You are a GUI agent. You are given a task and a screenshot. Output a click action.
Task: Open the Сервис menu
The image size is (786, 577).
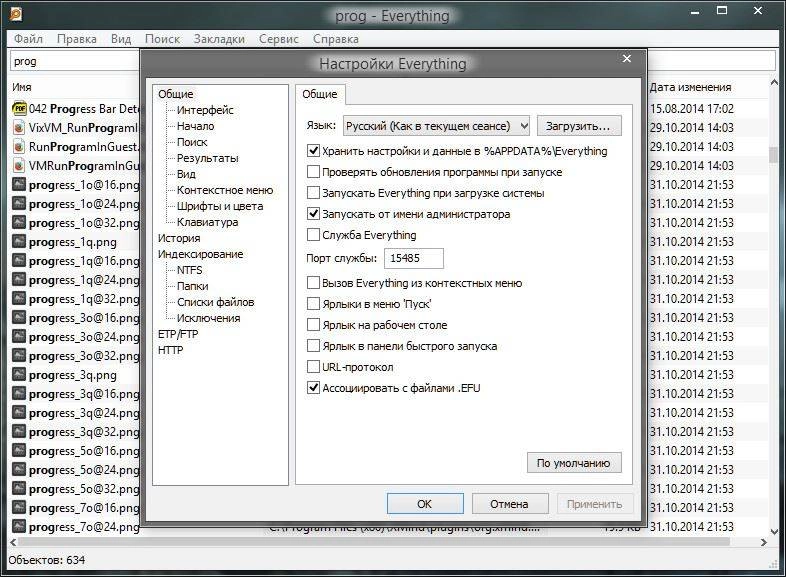click(x=279, y=39)
